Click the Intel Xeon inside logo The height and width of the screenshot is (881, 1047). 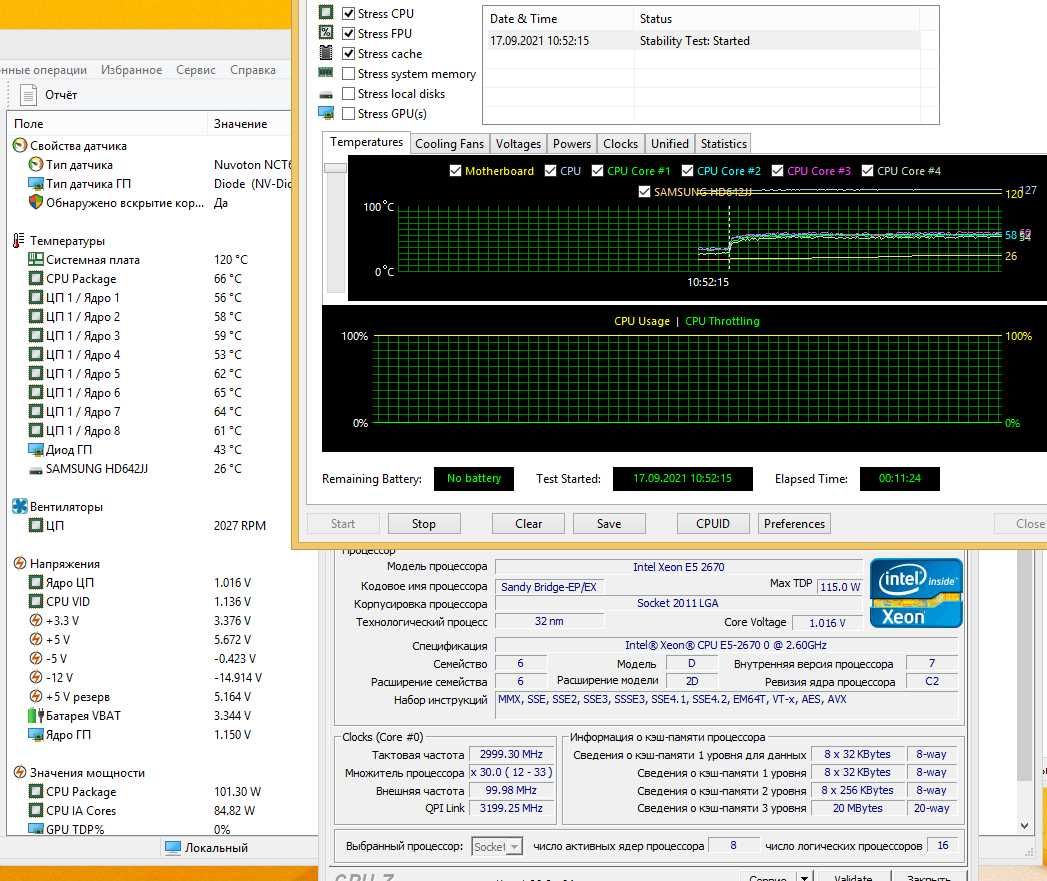click(x=916, y=593)
